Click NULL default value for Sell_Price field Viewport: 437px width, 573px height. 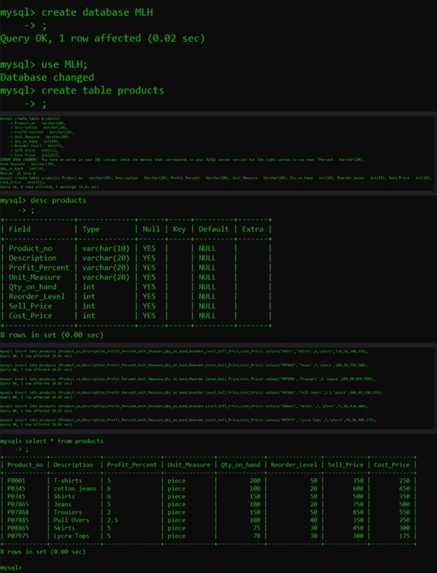207,306
